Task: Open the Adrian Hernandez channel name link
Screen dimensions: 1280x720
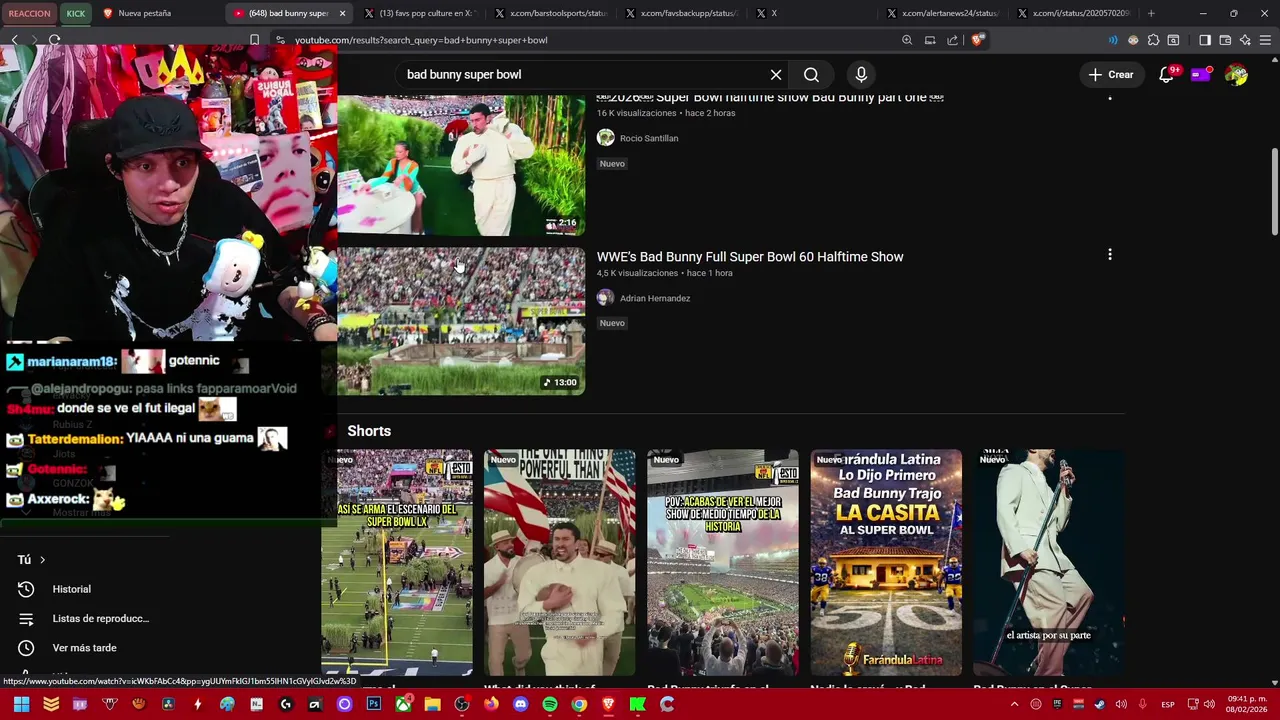Action: (655, 298)
